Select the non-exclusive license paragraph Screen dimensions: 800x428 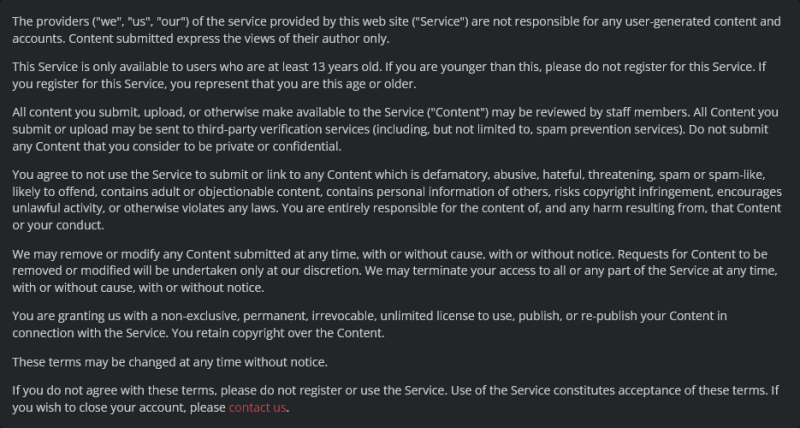(369, 324)
